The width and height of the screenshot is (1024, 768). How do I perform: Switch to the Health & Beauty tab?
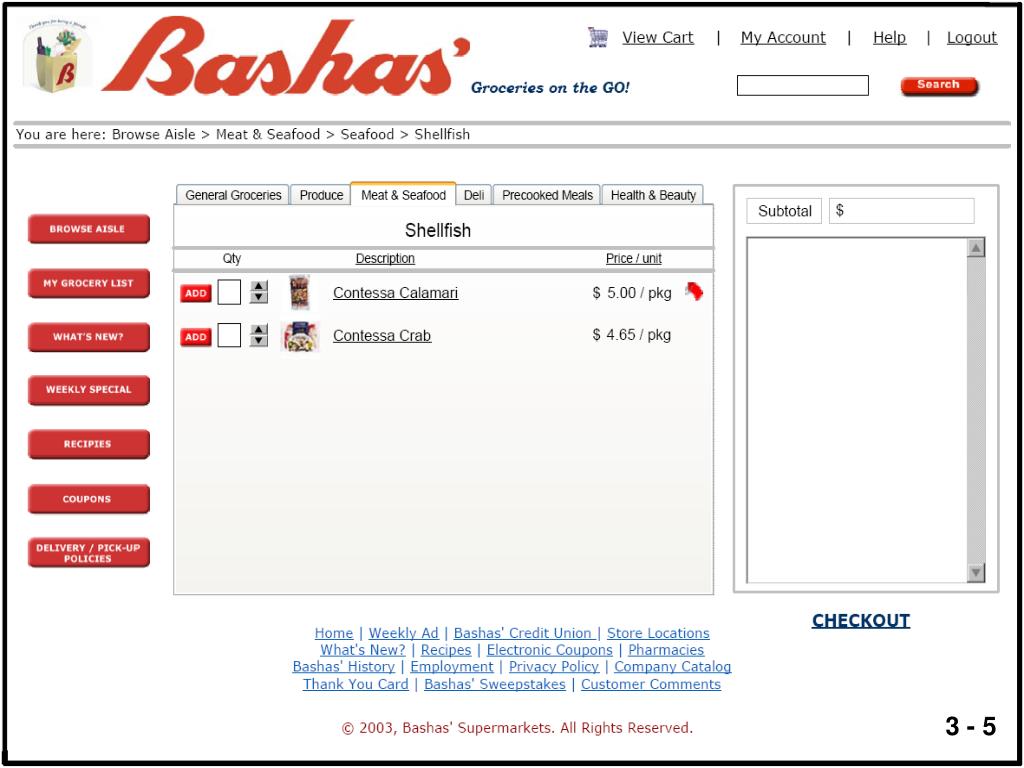[653, 195]
